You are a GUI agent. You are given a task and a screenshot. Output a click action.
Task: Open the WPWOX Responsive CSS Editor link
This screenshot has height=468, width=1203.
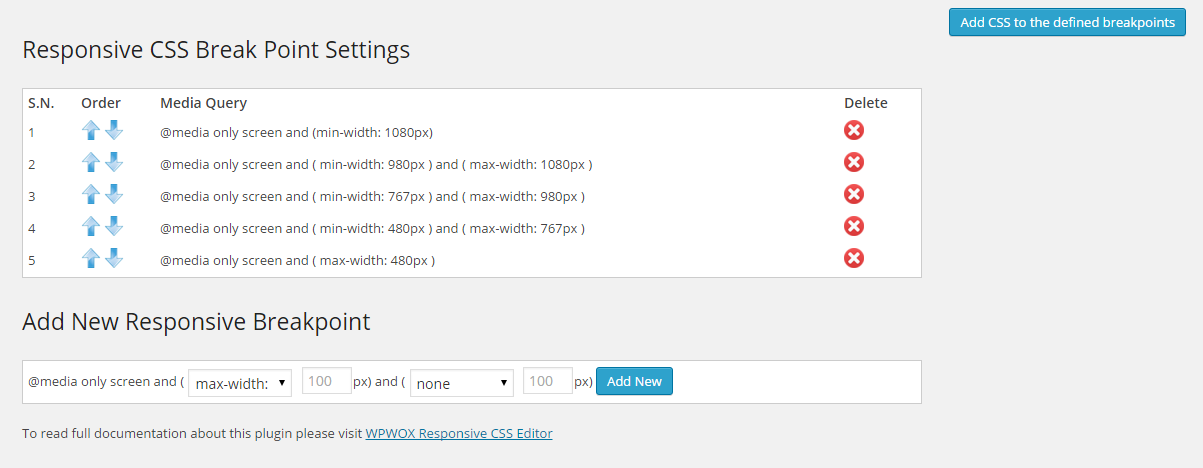459,433
